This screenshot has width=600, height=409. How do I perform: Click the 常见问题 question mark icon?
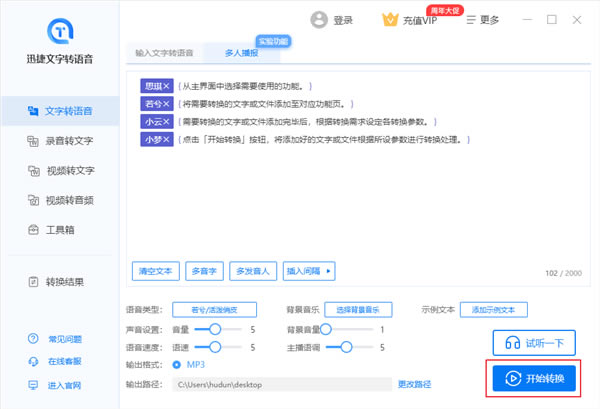click(x=33, y=339)
